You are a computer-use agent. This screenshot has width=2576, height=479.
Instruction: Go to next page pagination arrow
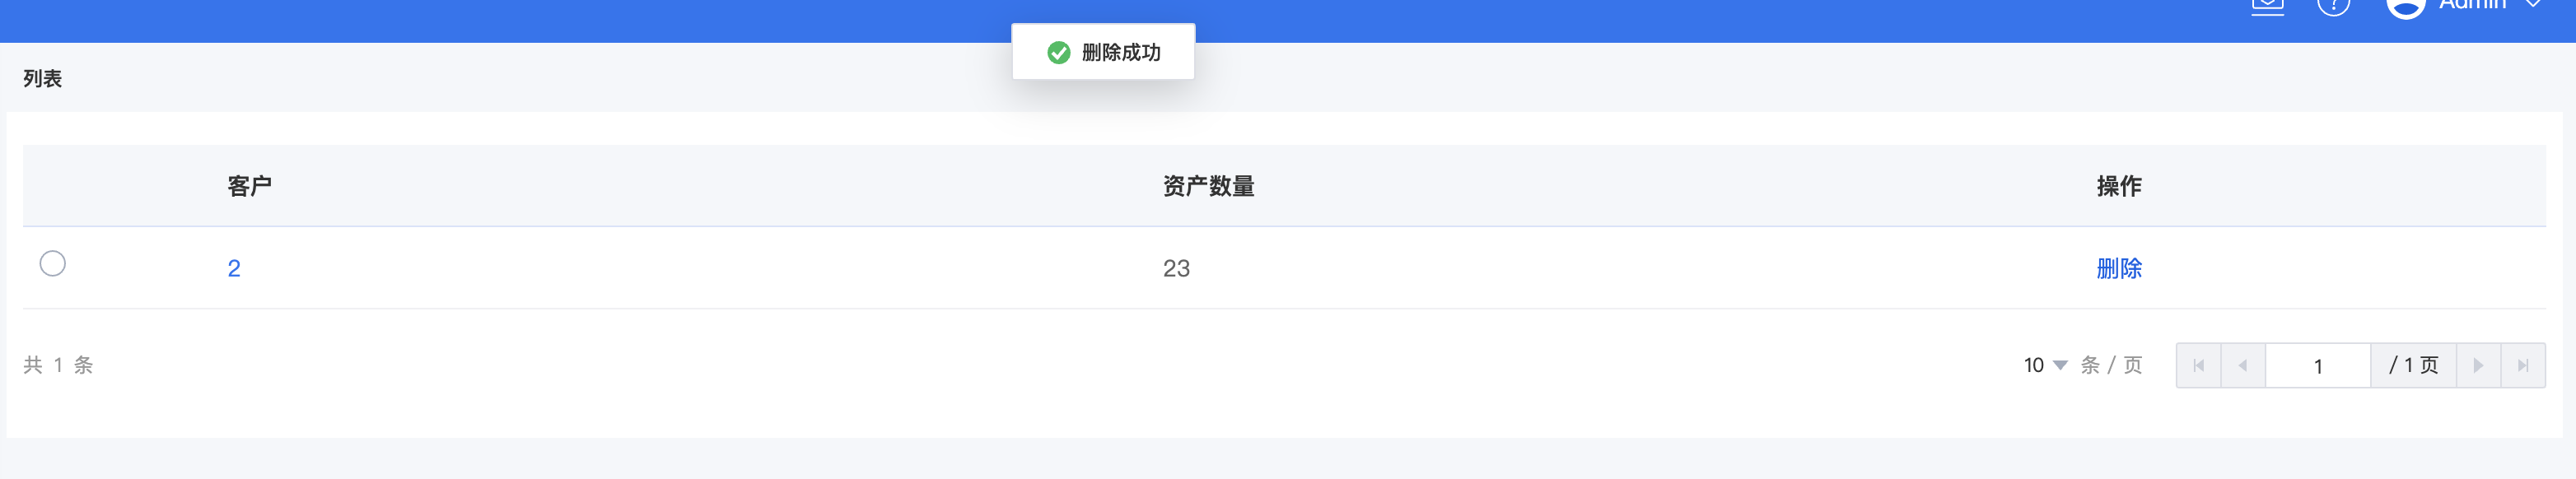(x=2478, y=365)
